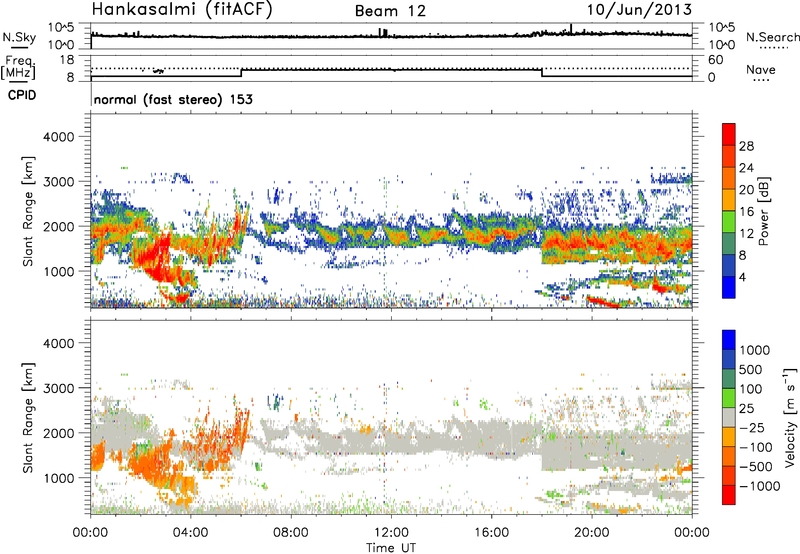Click the "4000" tick of the power panel

click(59, 137)
